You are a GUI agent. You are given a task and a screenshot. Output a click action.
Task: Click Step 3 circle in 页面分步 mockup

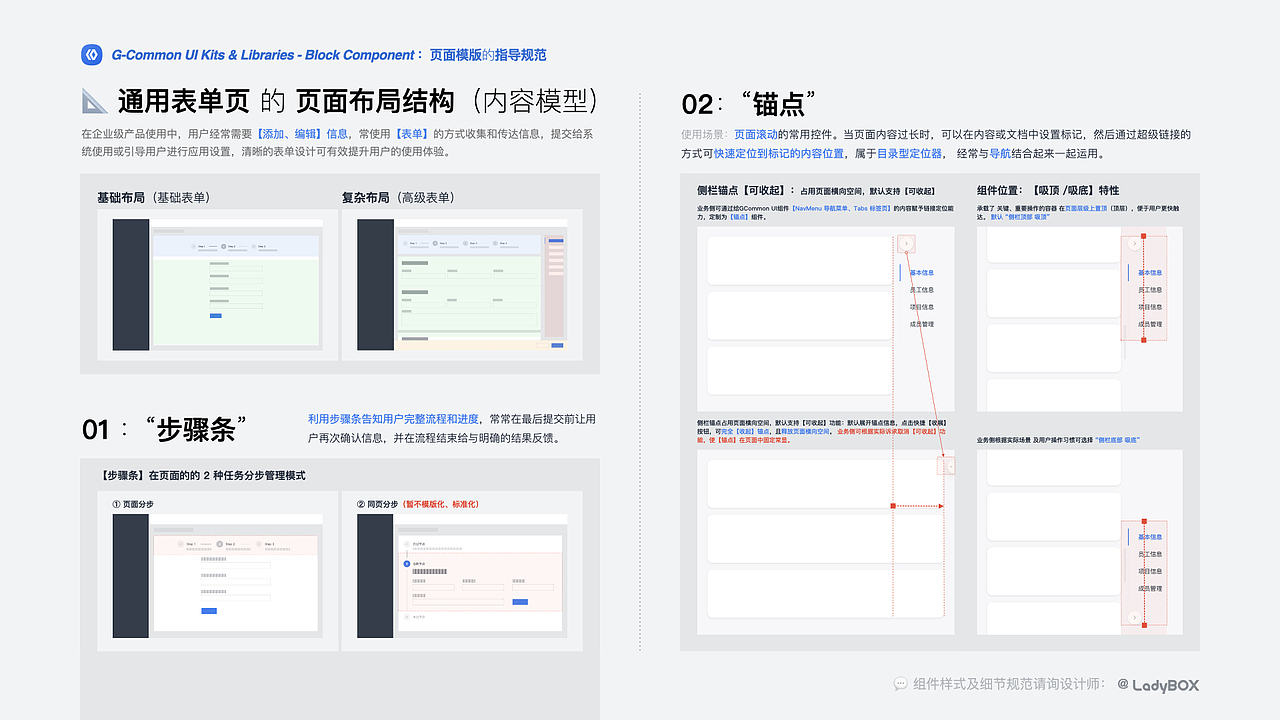click(x=259, y=544)
